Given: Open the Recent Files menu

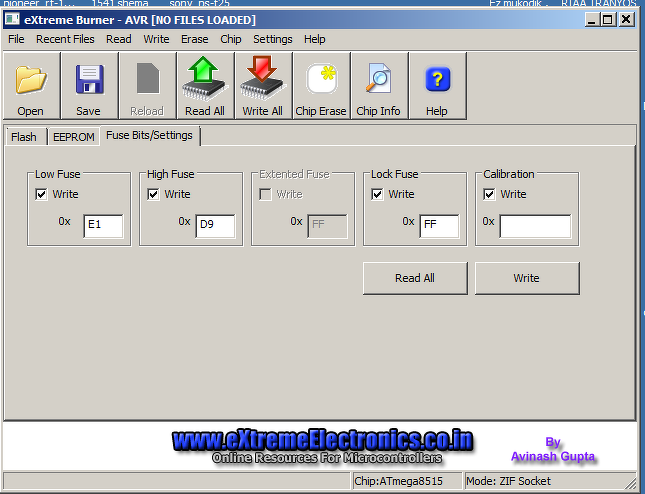Looking at the screenshot, I should tap(65, 39).
